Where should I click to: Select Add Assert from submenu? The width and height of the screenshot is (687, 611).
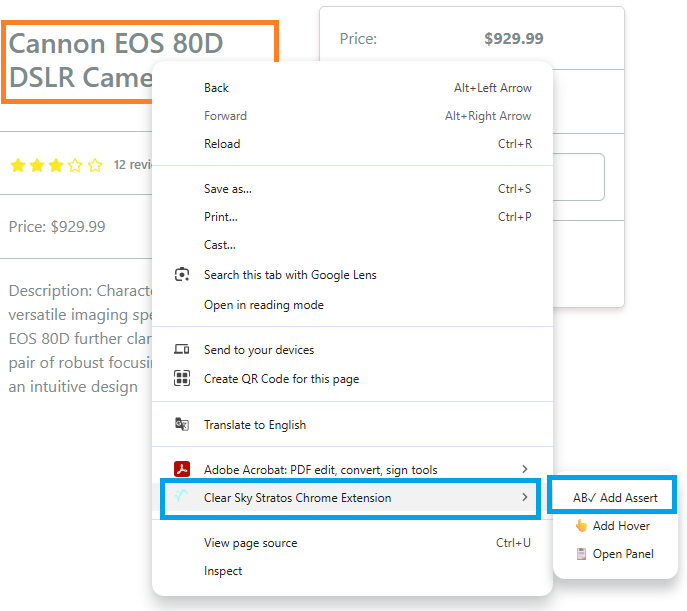[x=615, y=498]
